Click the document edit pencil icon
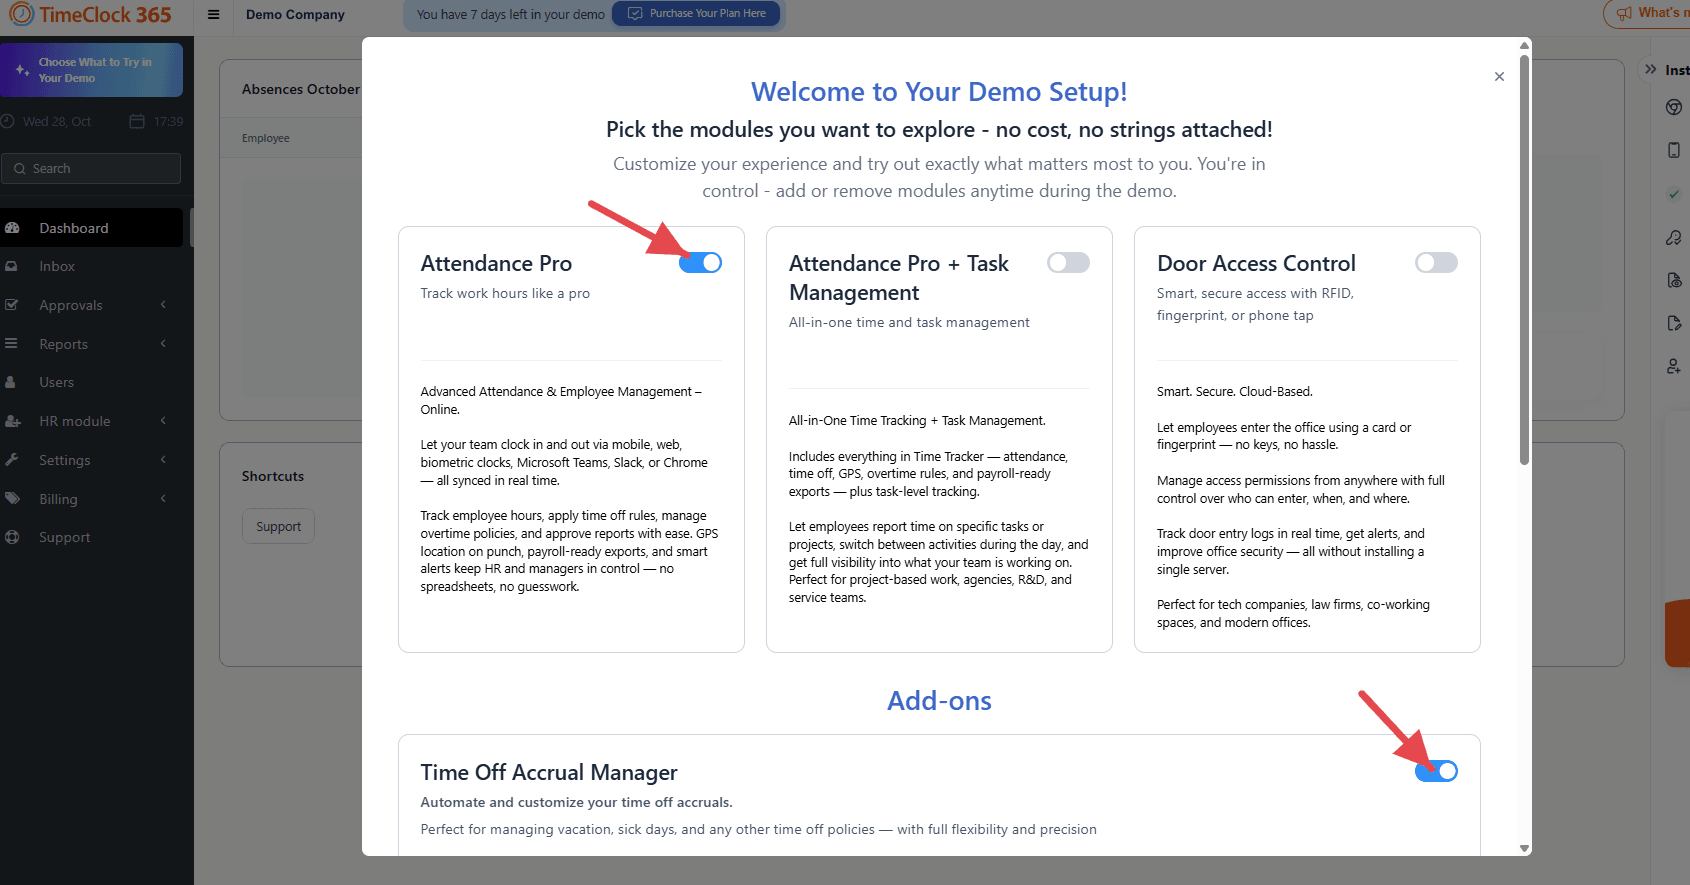Viewport: 1690px width, 885px height. (1673, 323)
